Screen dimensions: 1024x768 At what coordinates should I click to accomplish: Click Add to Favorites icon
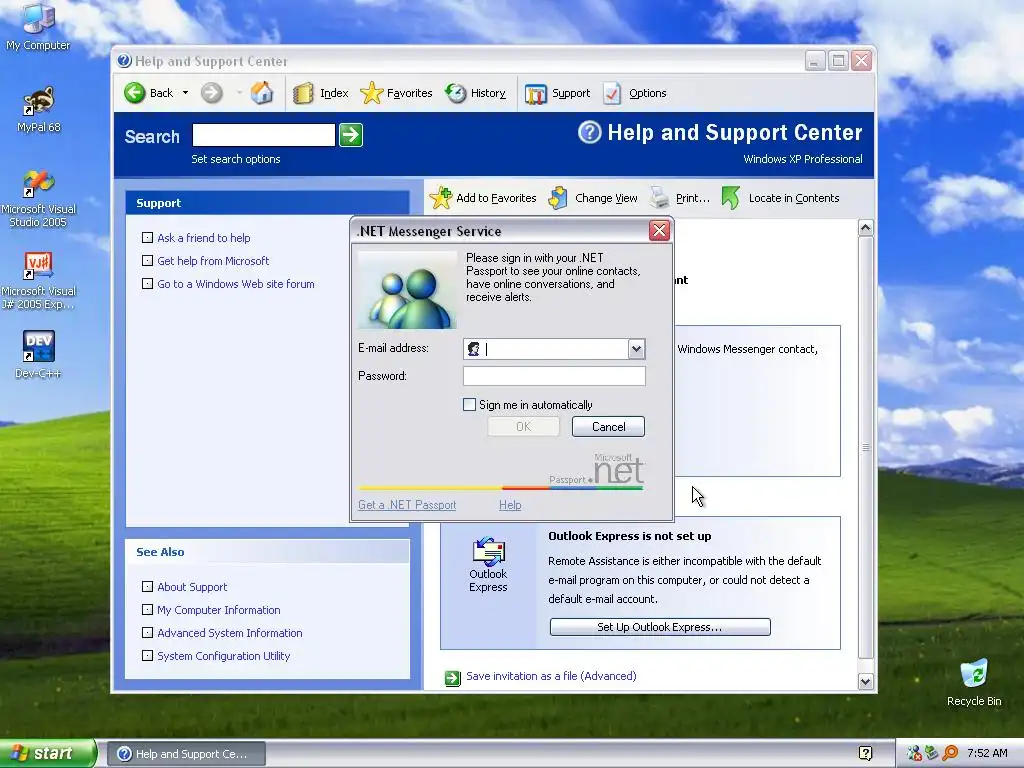tap(441, 197)
